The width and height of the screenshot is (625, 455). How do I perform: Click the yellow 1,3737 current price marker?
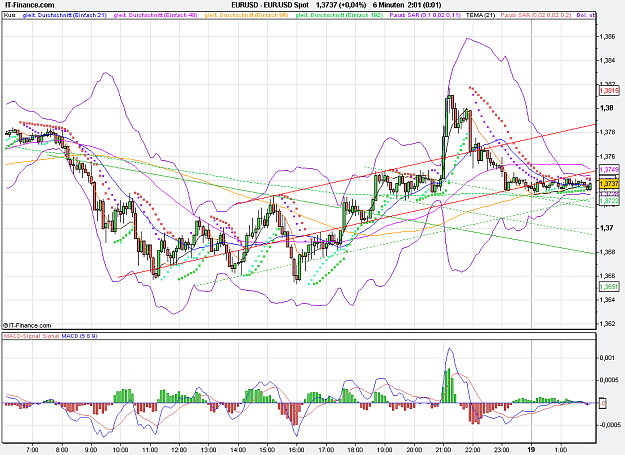609,184
